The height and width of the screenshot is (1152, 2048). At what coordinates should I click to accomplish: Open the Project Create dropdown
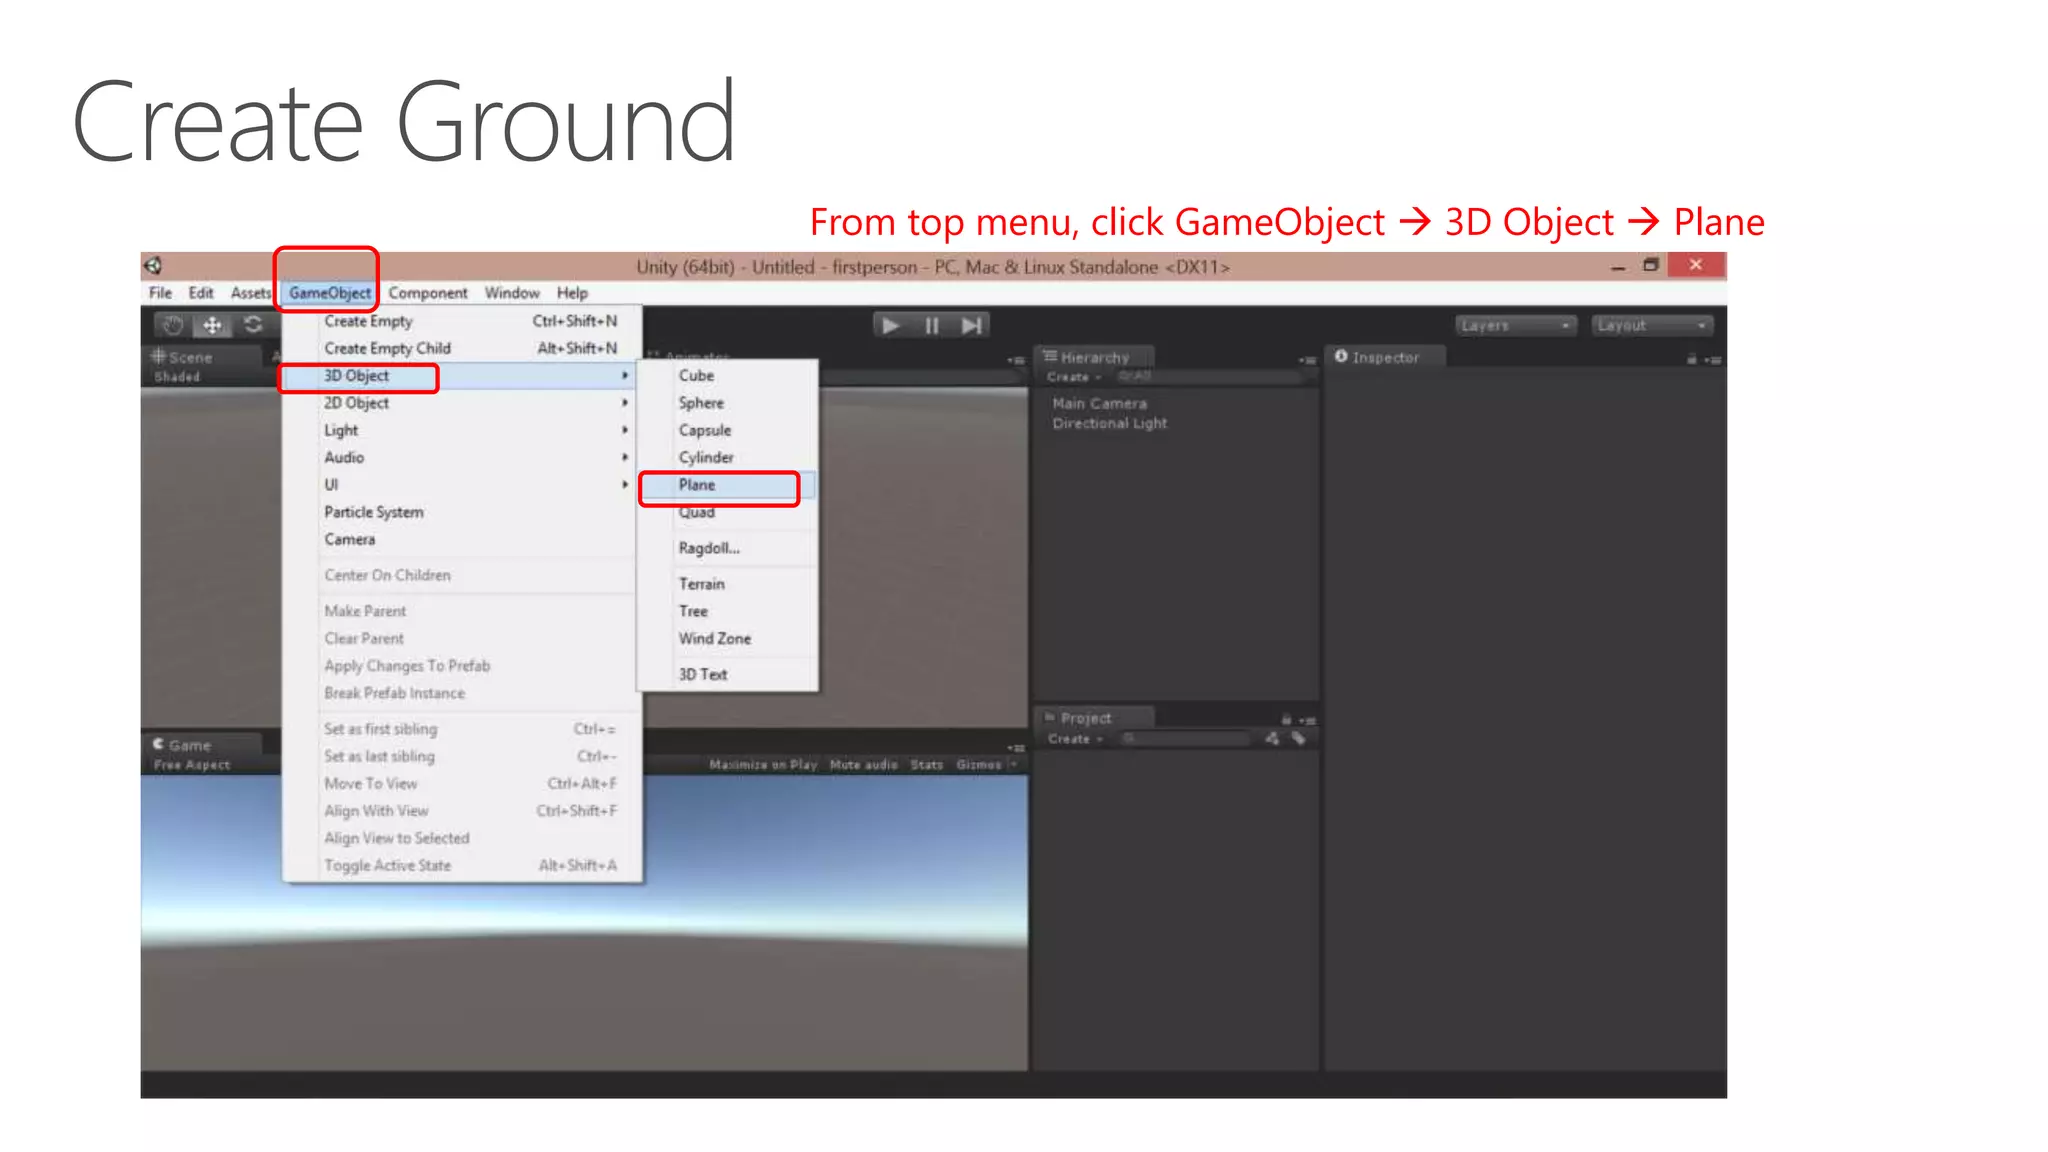coord(1075,739)
